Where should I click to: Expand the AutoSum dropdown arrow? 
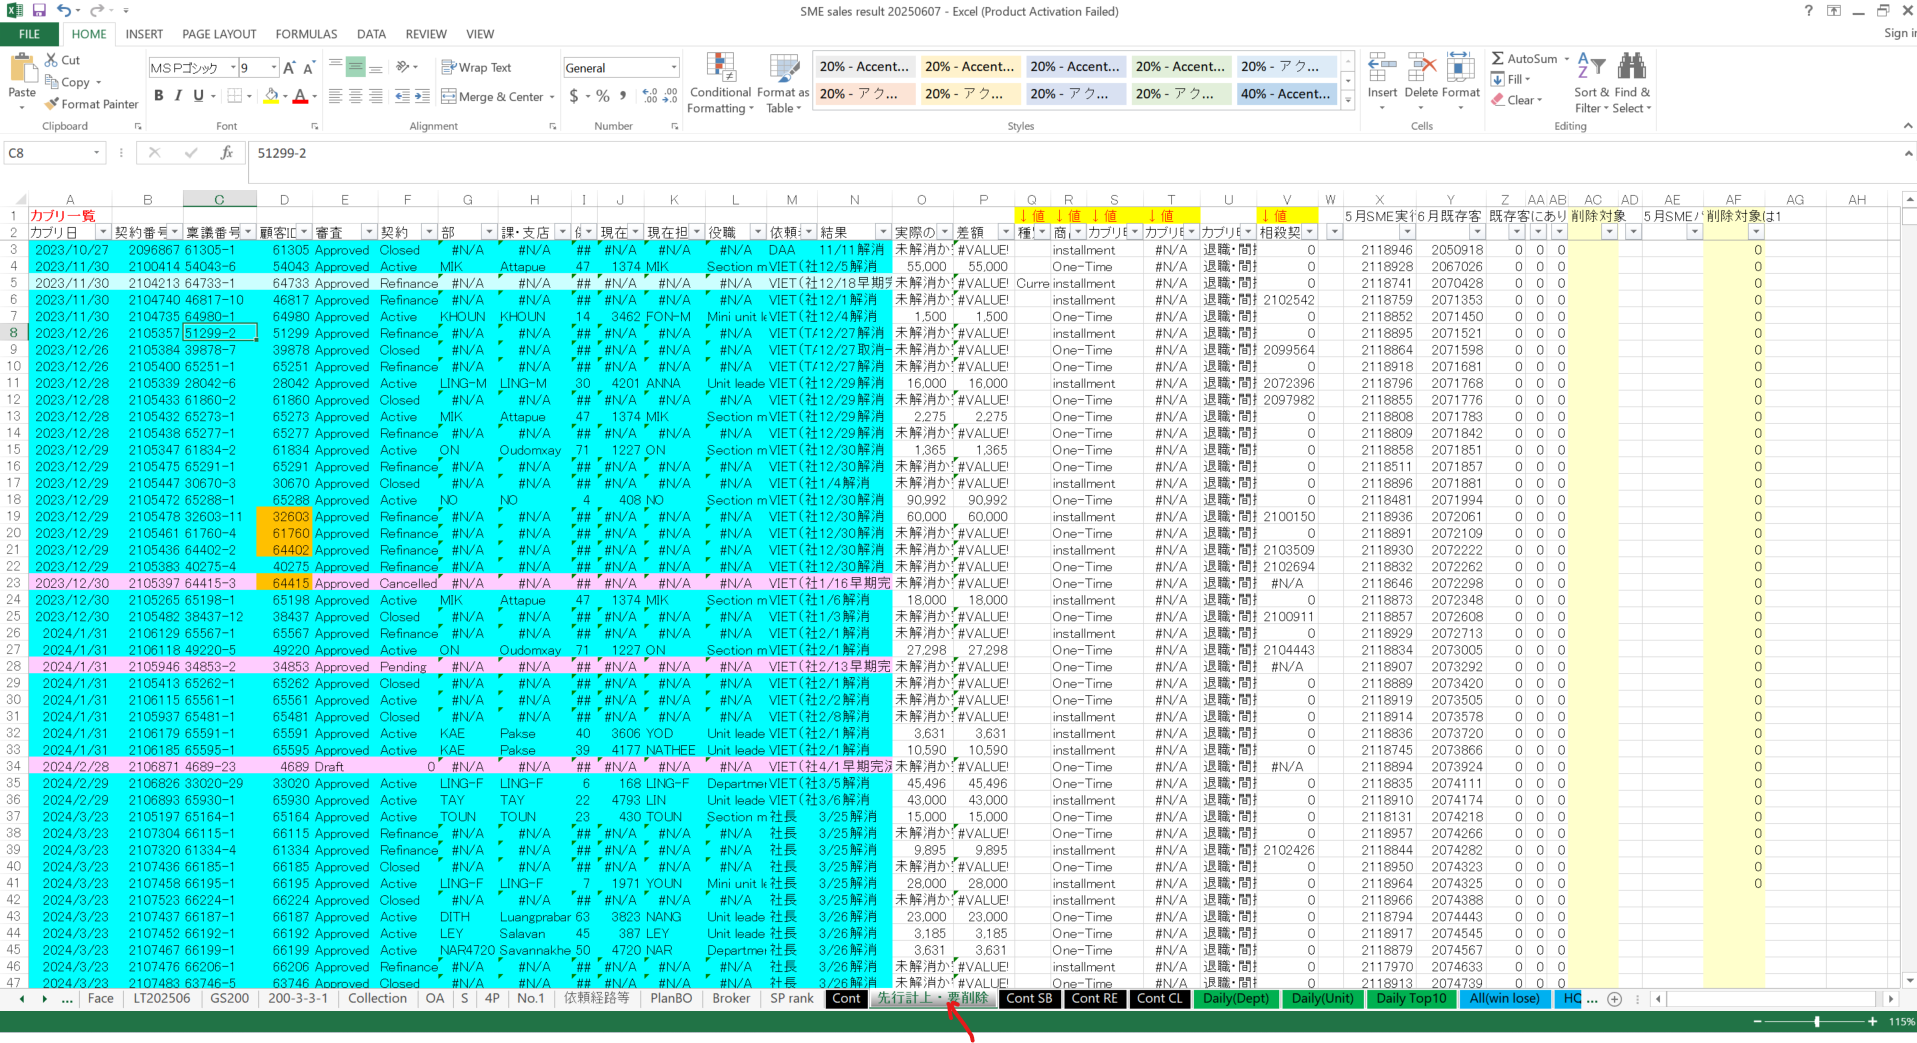[x=1567, y=59]
